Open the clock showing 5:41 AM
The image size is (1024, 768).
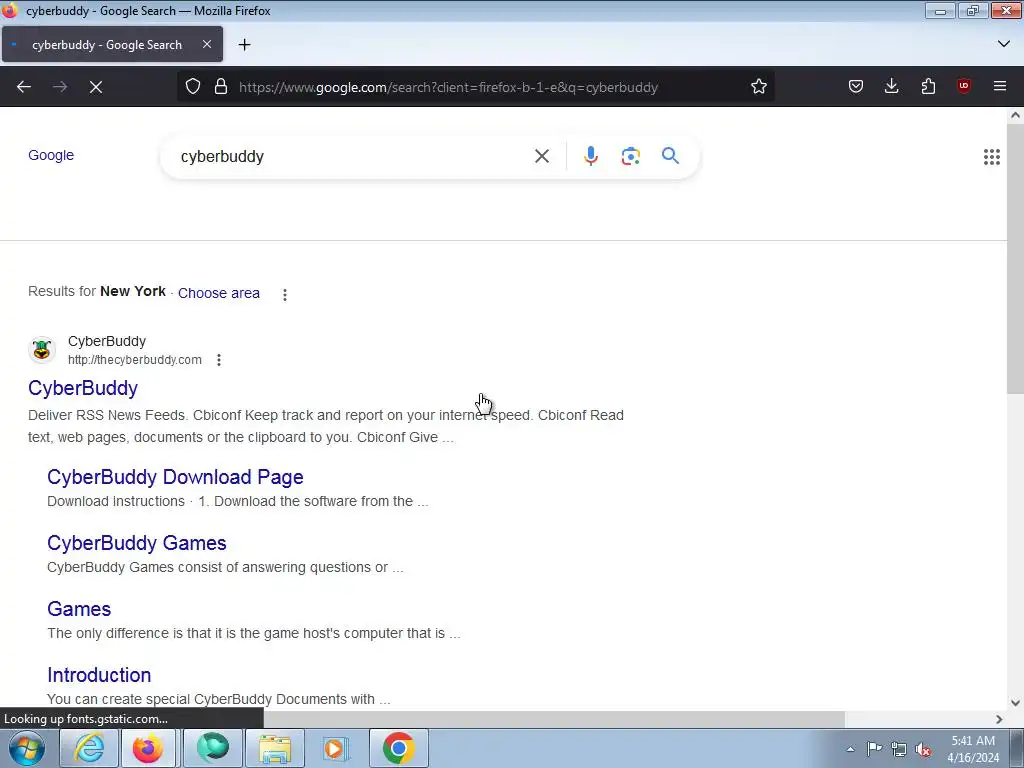pos(972,749)
